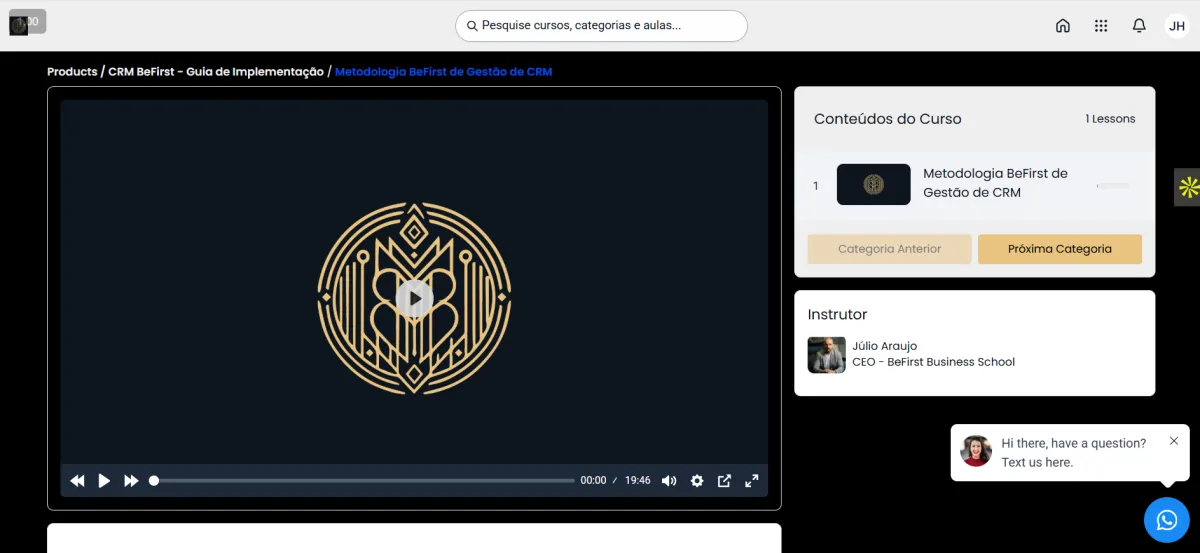Fast-forward the video with the forward button
This screenshot has width=1200, height=553.
[x=131, y=481]
